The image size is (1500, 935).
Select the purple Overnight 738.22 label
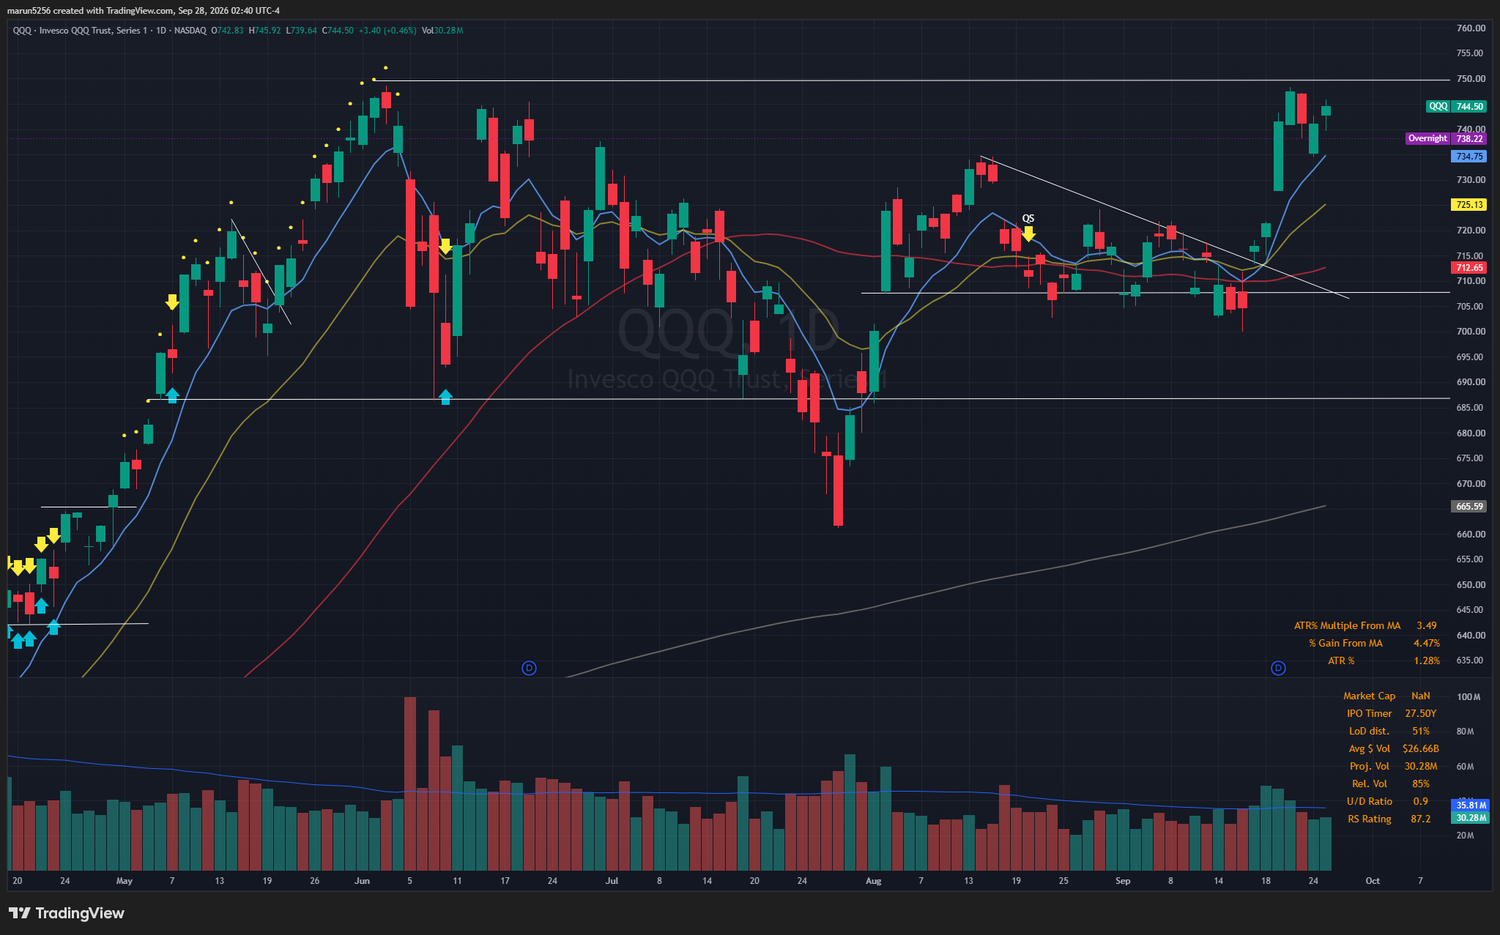[1446, 138]
